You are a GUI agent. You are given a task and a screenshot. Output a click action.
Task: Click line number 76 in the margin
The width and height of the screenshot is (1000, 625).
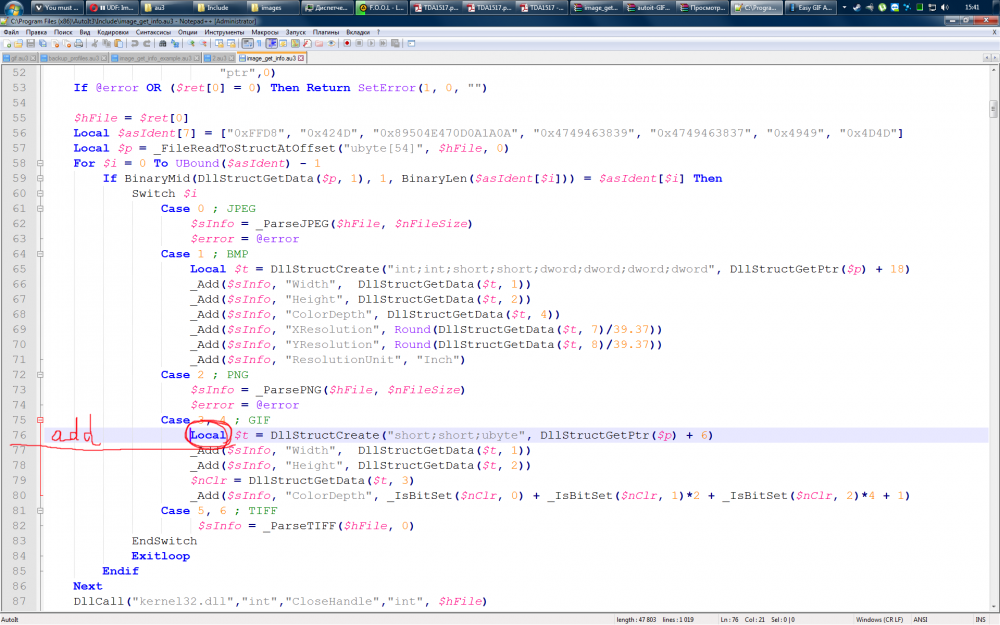20,436
